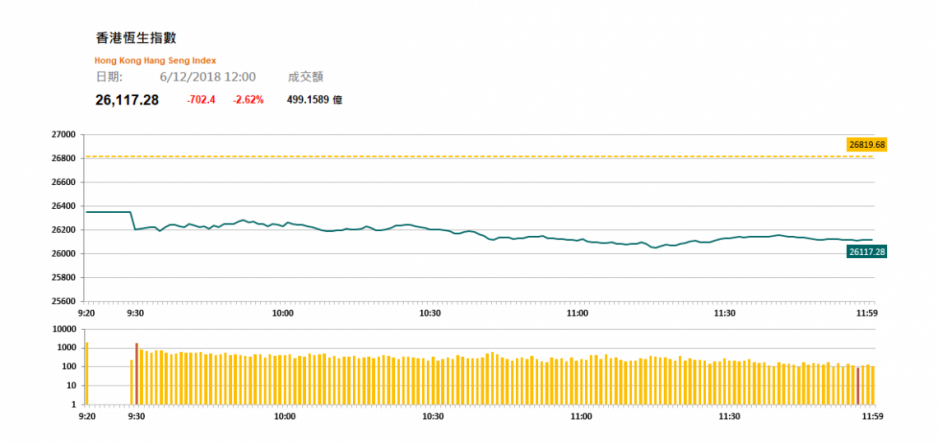Click the red change value -702.4
938x444 pixels.
[x=200, y=101]
